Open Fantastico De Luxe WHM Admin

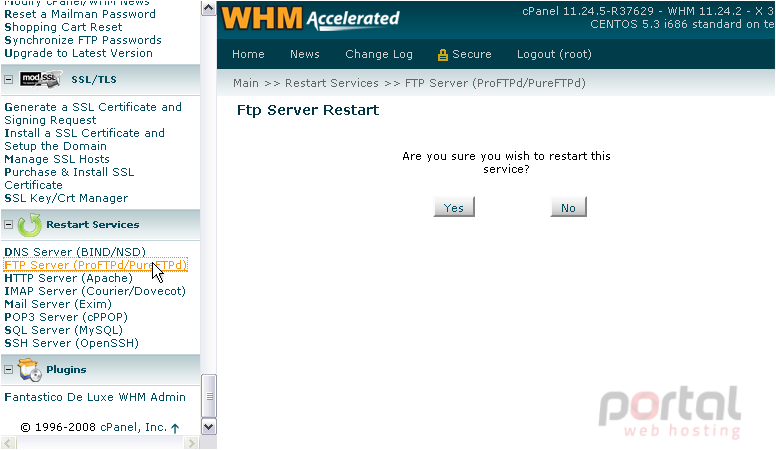(95, 397)
